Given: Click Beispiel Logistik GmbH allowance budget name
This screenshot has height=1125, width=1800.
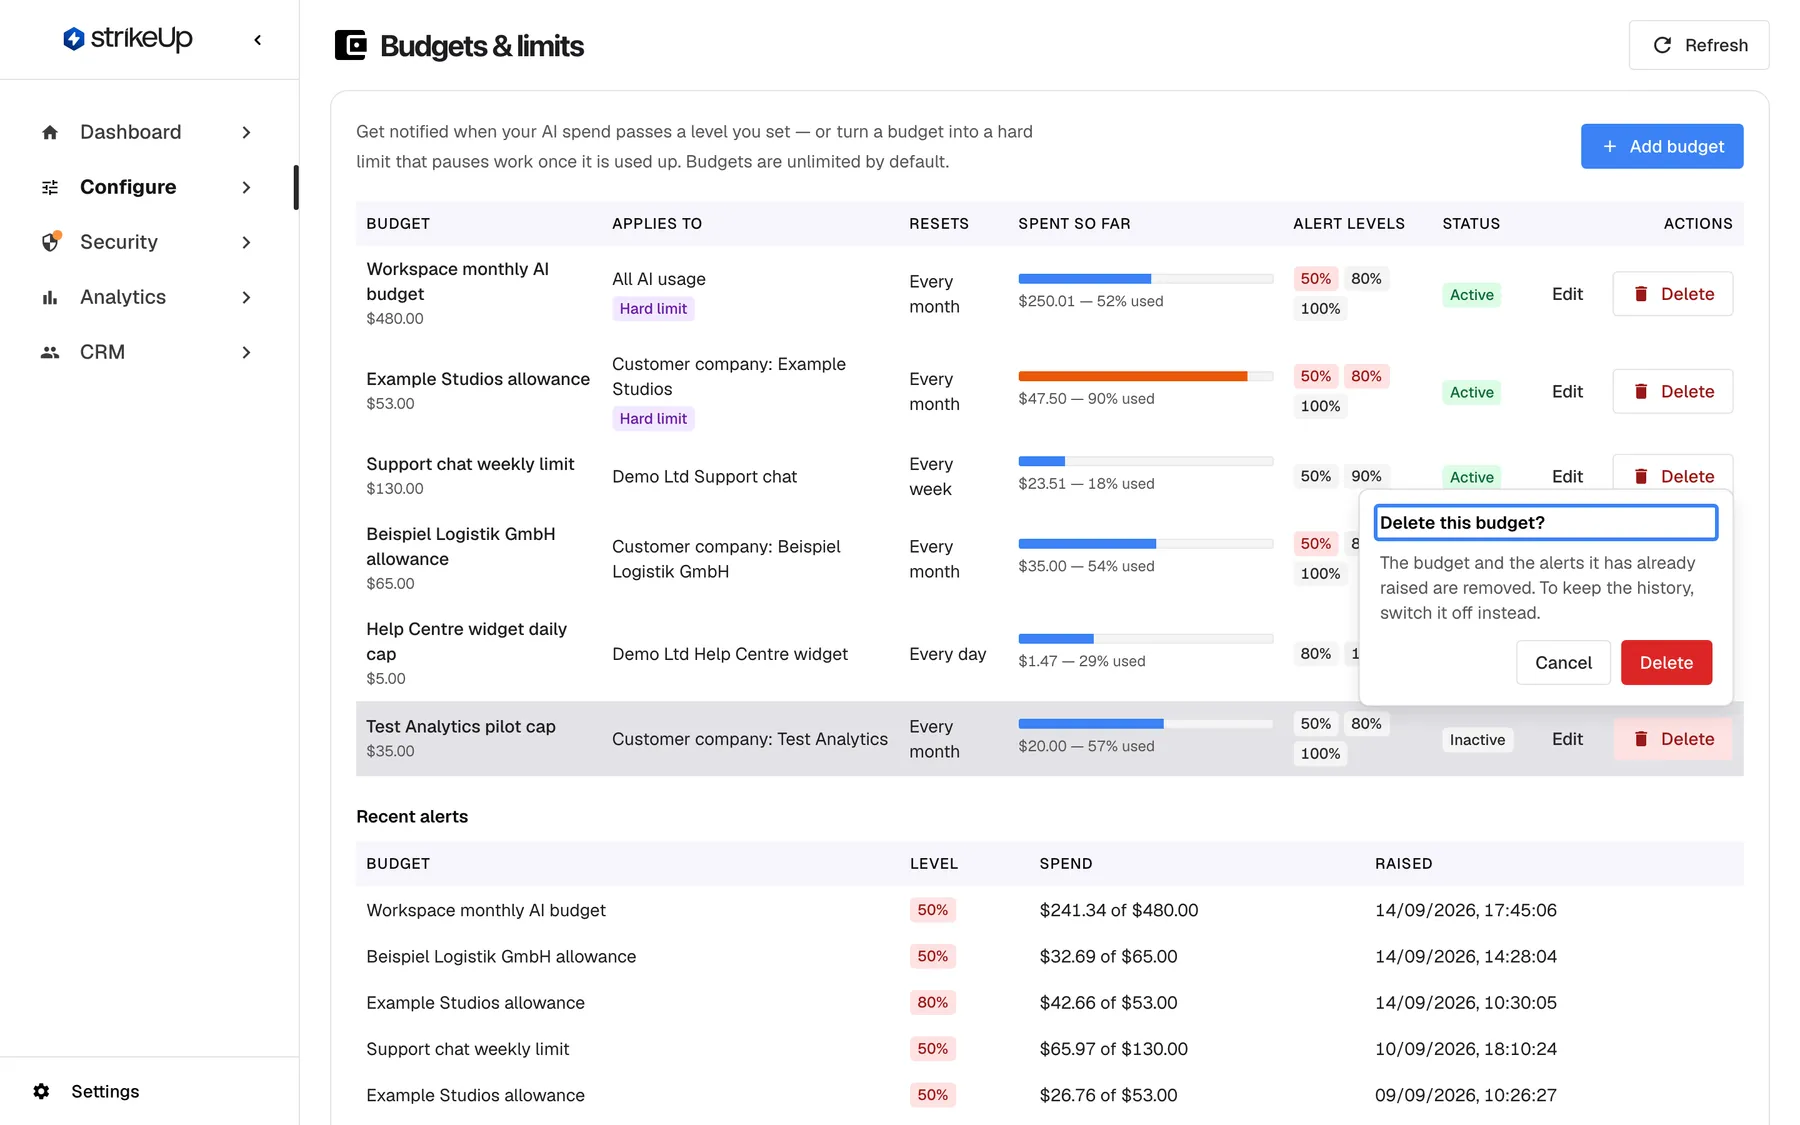Looking at the screenshot, I should (460, 546).
